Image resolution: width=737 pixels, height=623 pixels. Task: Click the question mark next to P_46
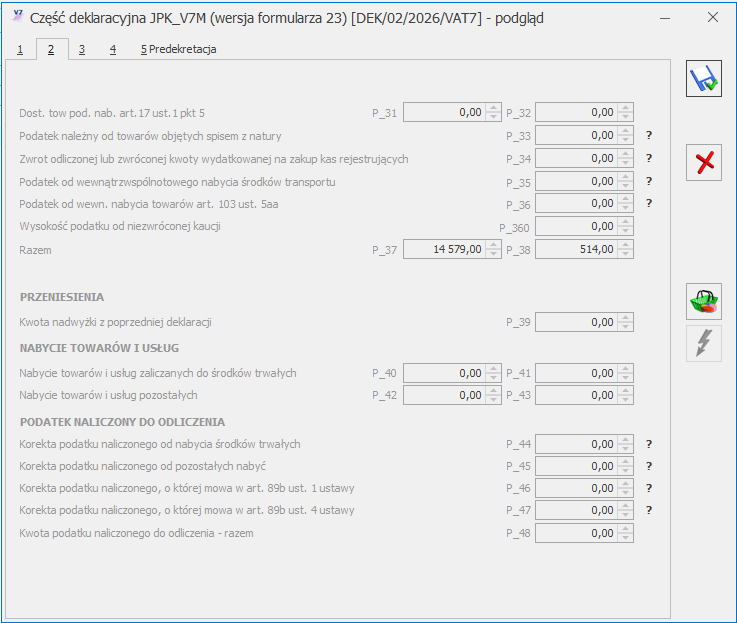click(x=649, y=488)
